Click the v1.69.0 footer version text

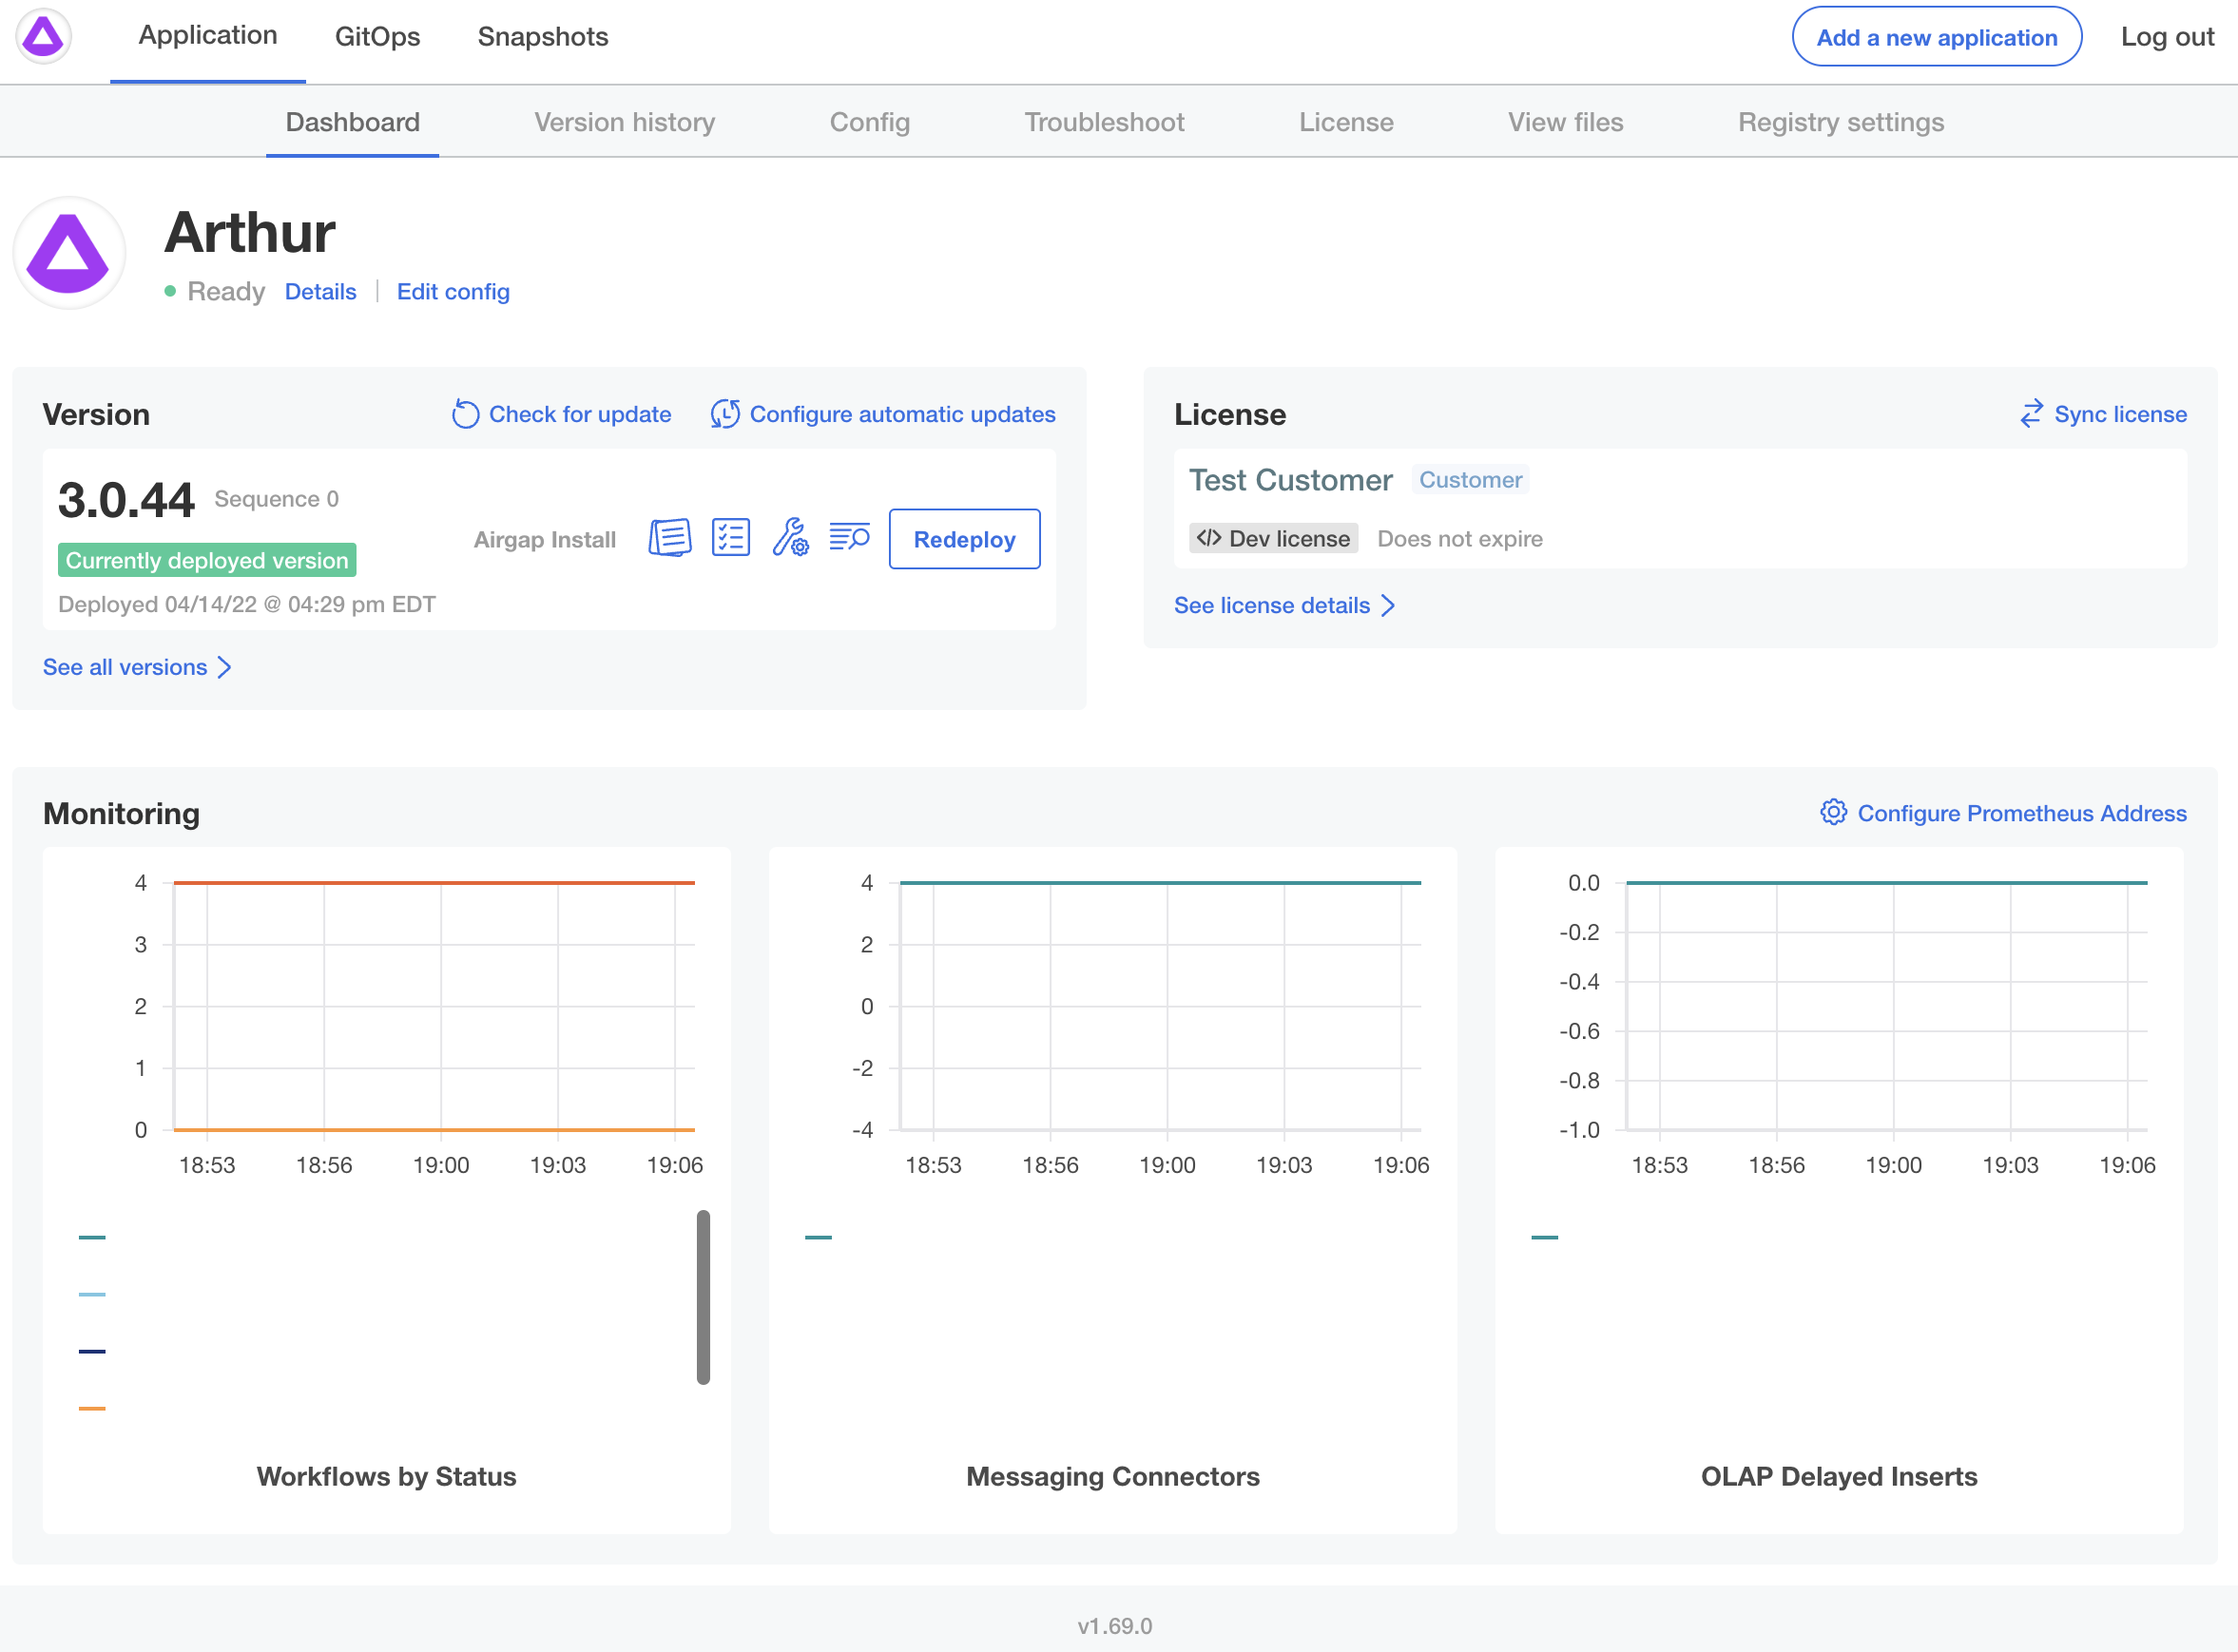[1115, 1626]
